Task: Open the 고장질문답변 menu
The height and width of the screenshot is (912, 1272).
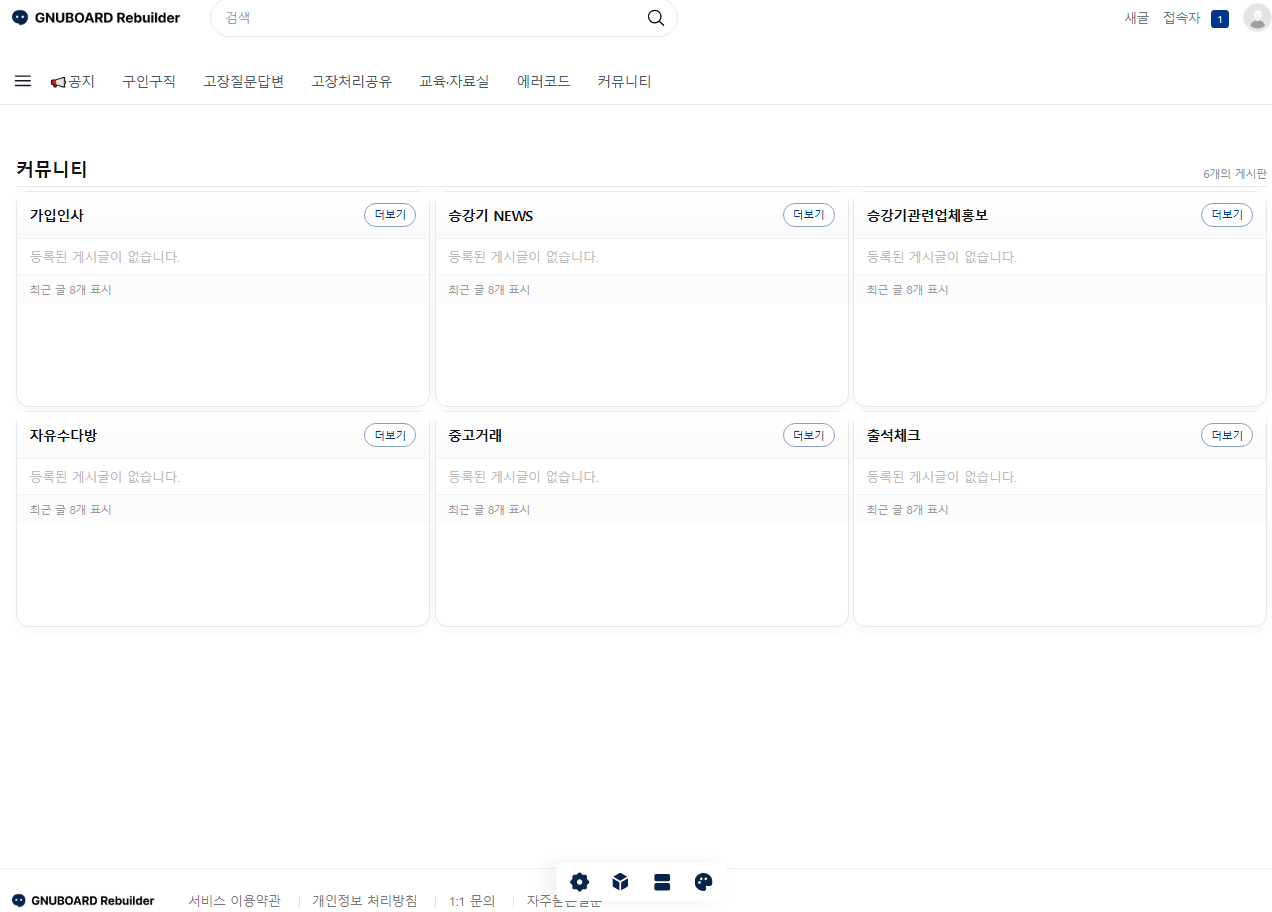Action: pyautogui.click(x=243, y=82)
